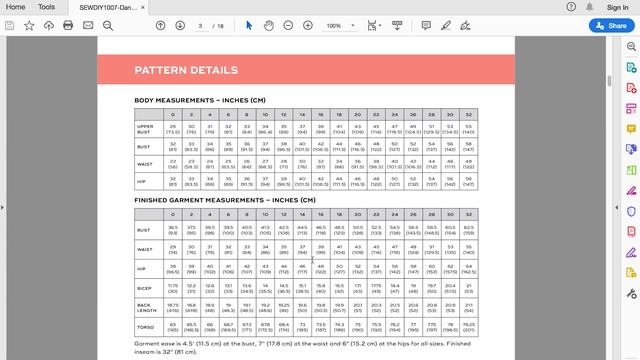Click the TORSO row label
This screenshot has width=640, height=360.
click(x=145, y=327)
